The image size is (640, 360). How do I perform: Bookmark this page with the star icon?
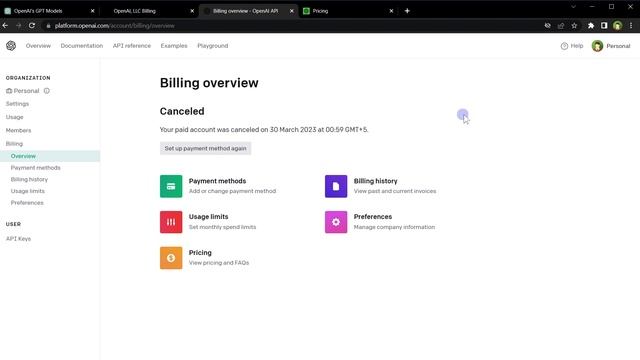pyautogui.click(x=574, y=26)
